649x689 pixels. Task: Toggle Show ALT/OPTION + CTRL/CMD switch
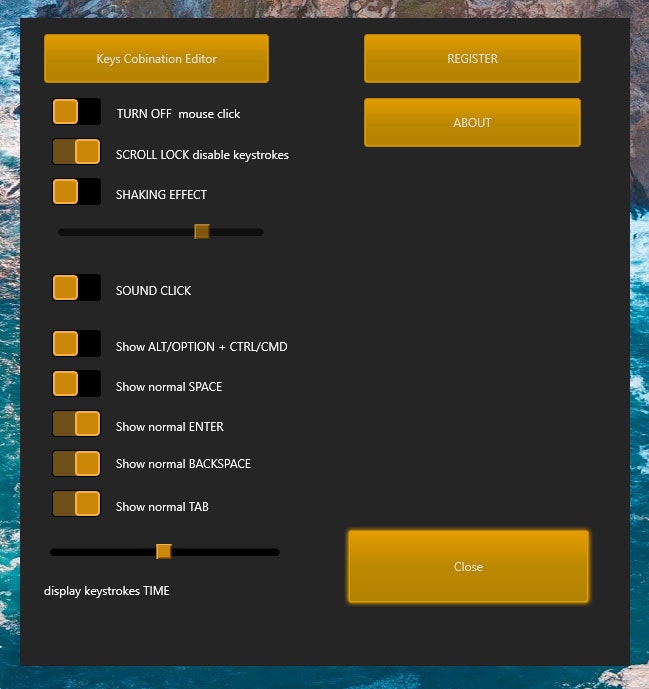[x=76, y=343]
